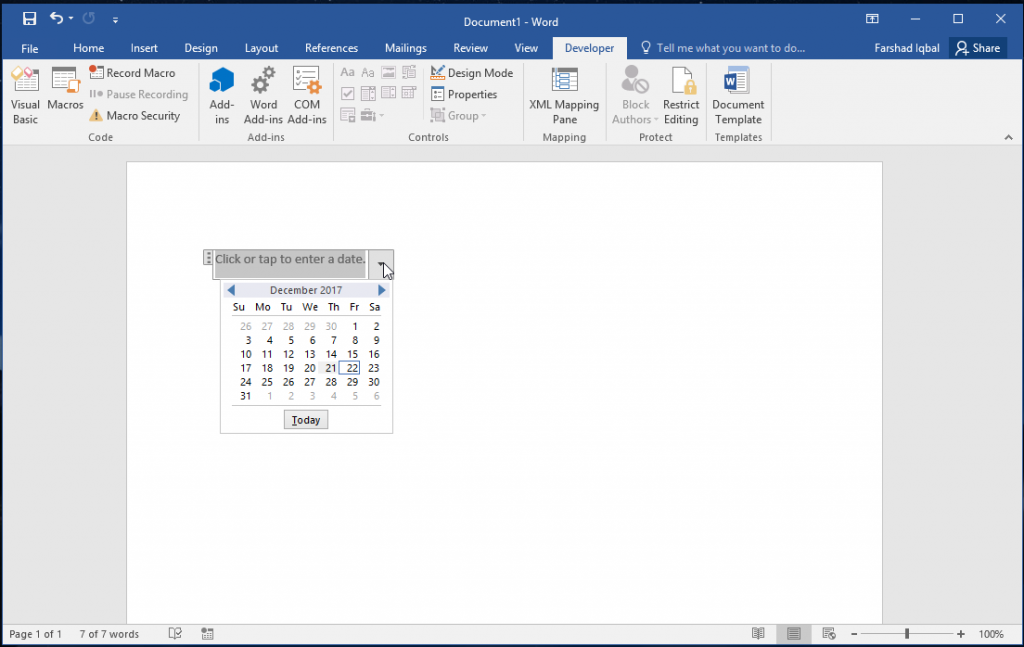
Task: Start Record Macro
Action: tap(135, 72)
